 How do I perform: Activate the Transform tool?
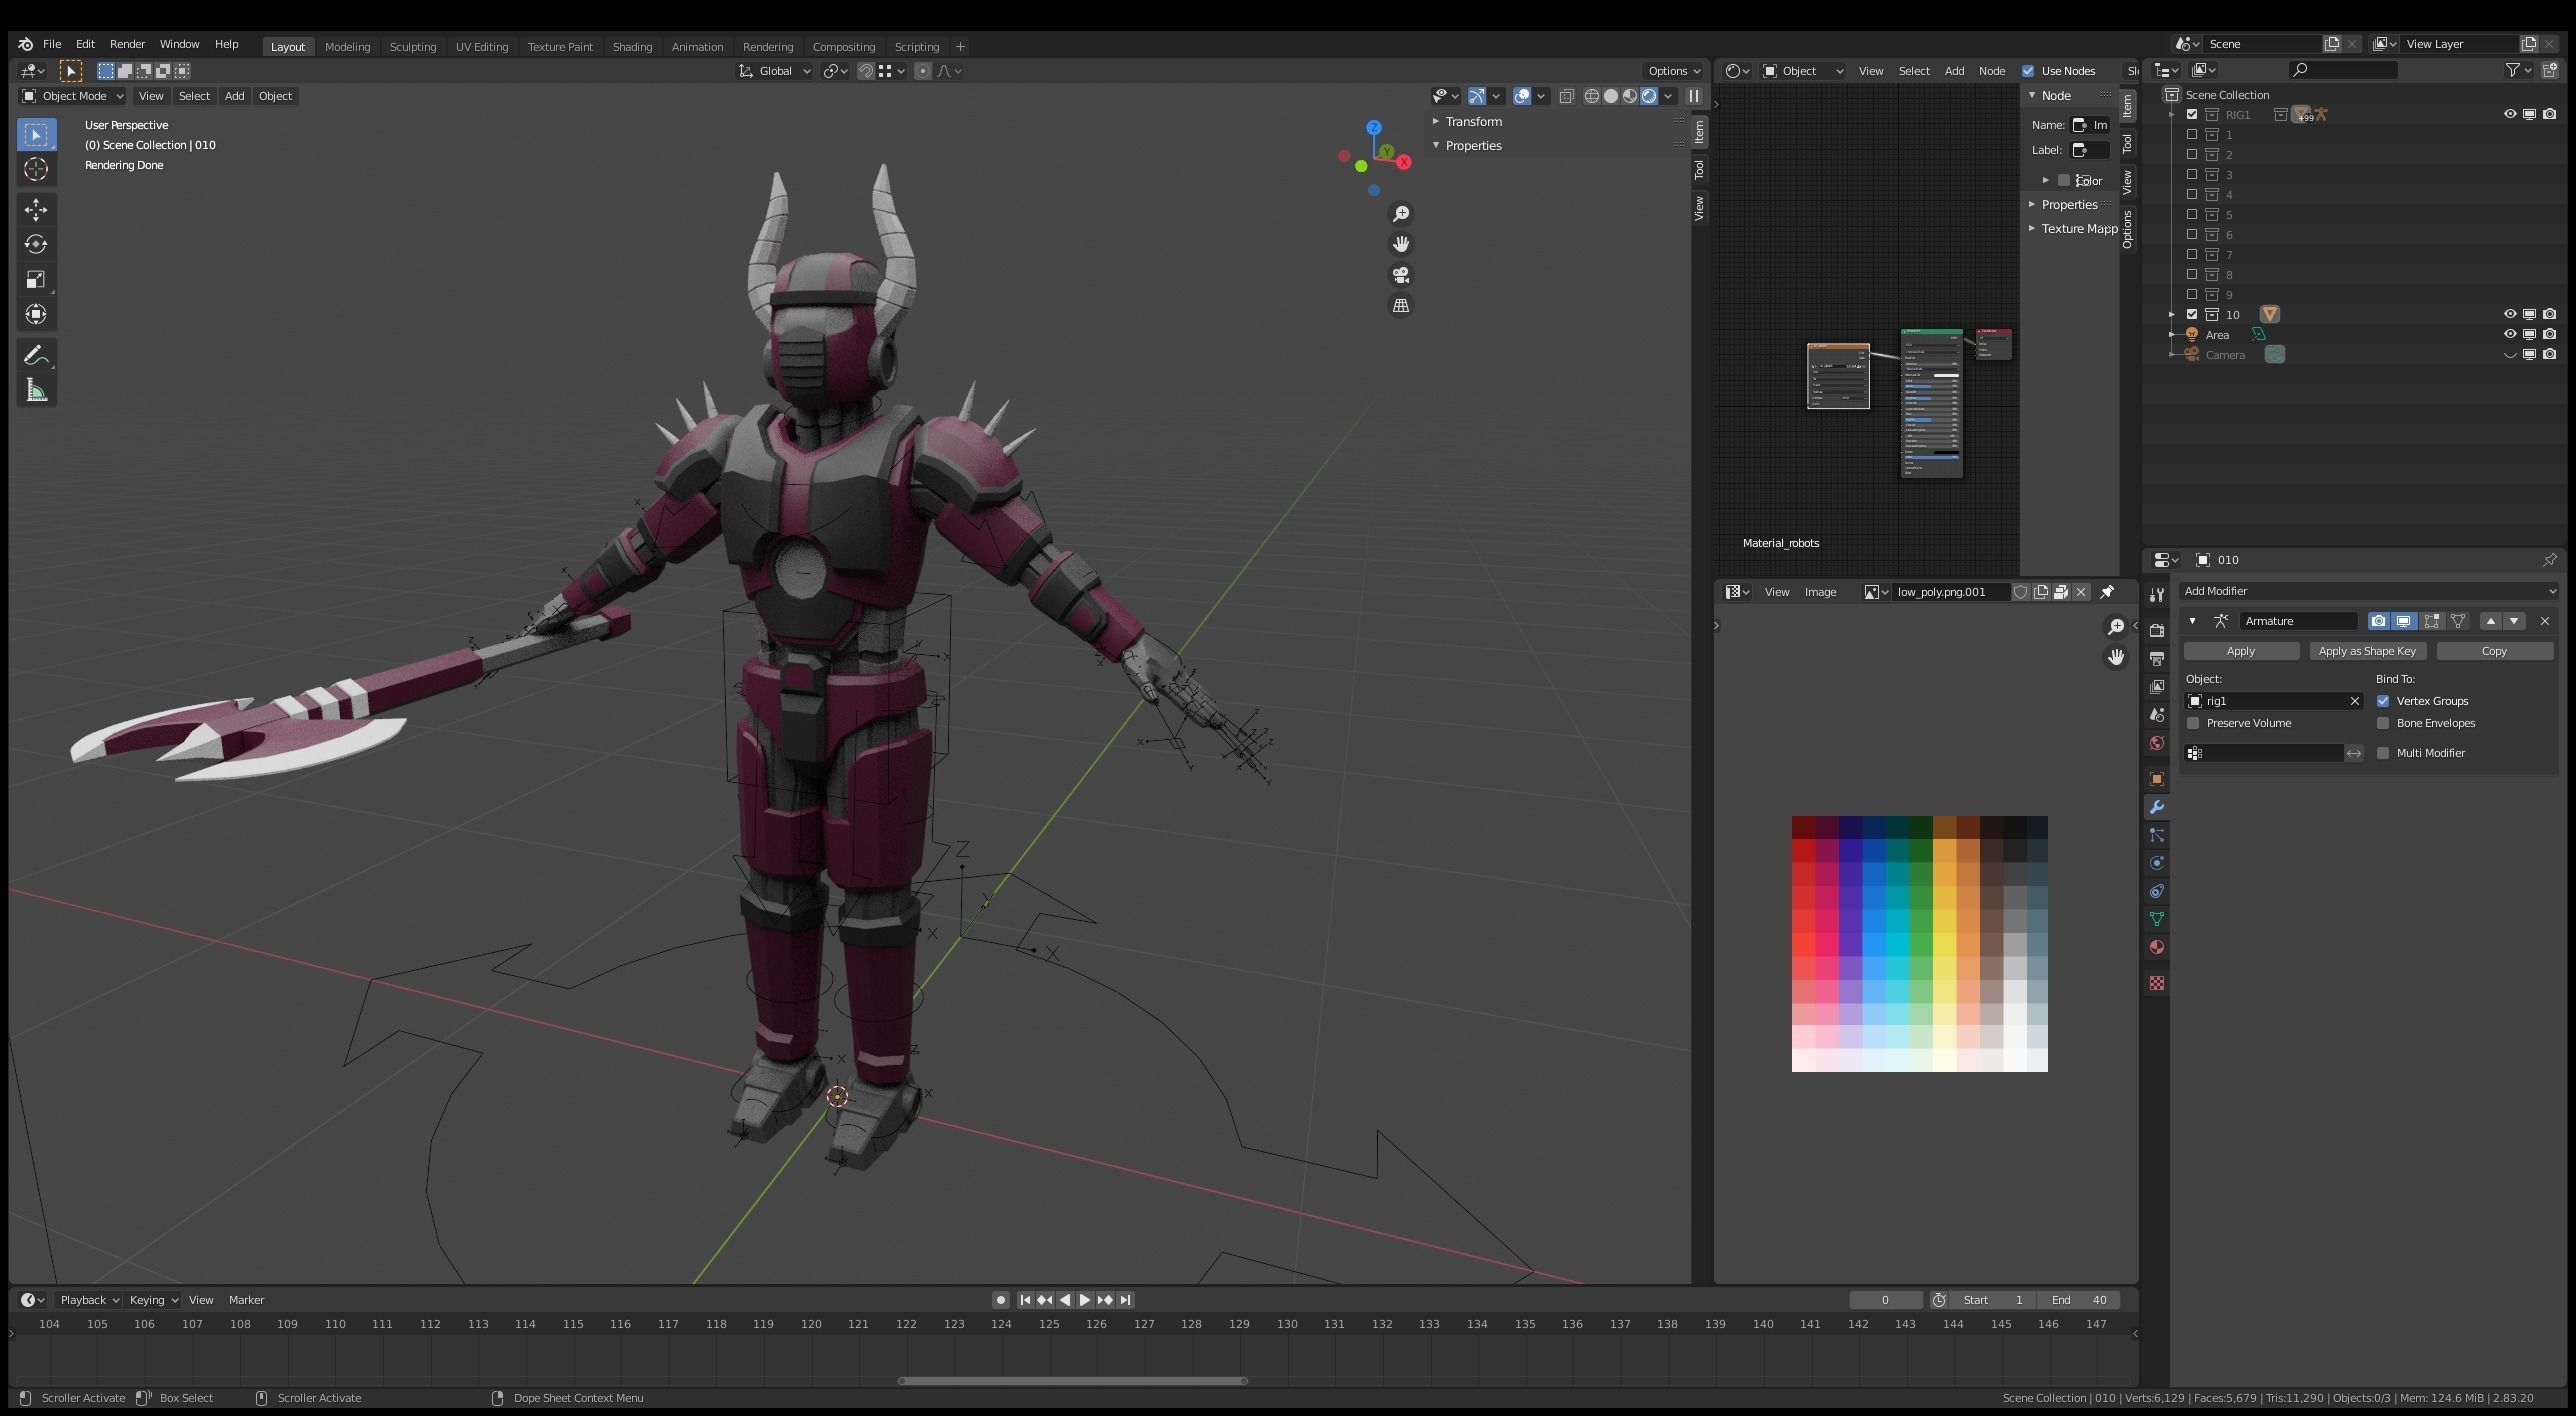(36, 315)
